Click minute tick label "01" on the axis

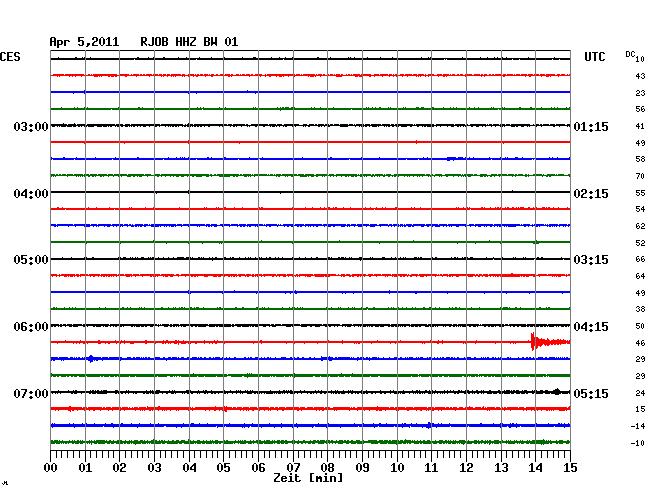[85, 467]
